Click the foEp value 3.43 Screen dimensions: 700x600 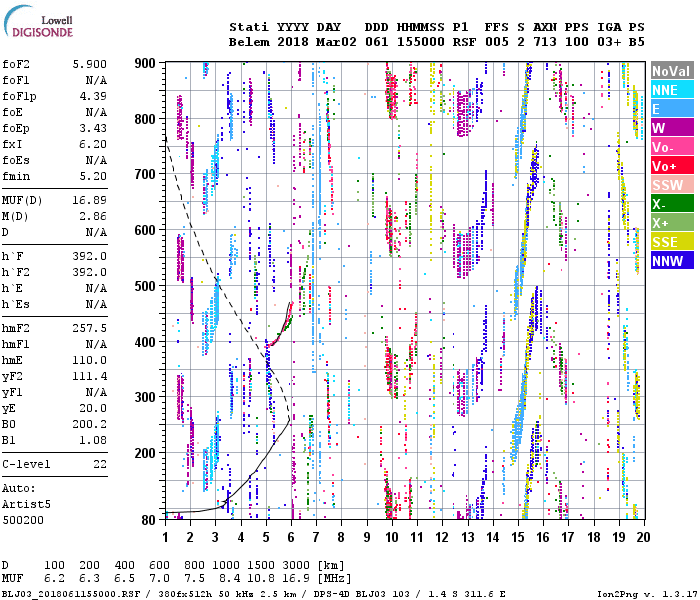click(x=93, y=129)
